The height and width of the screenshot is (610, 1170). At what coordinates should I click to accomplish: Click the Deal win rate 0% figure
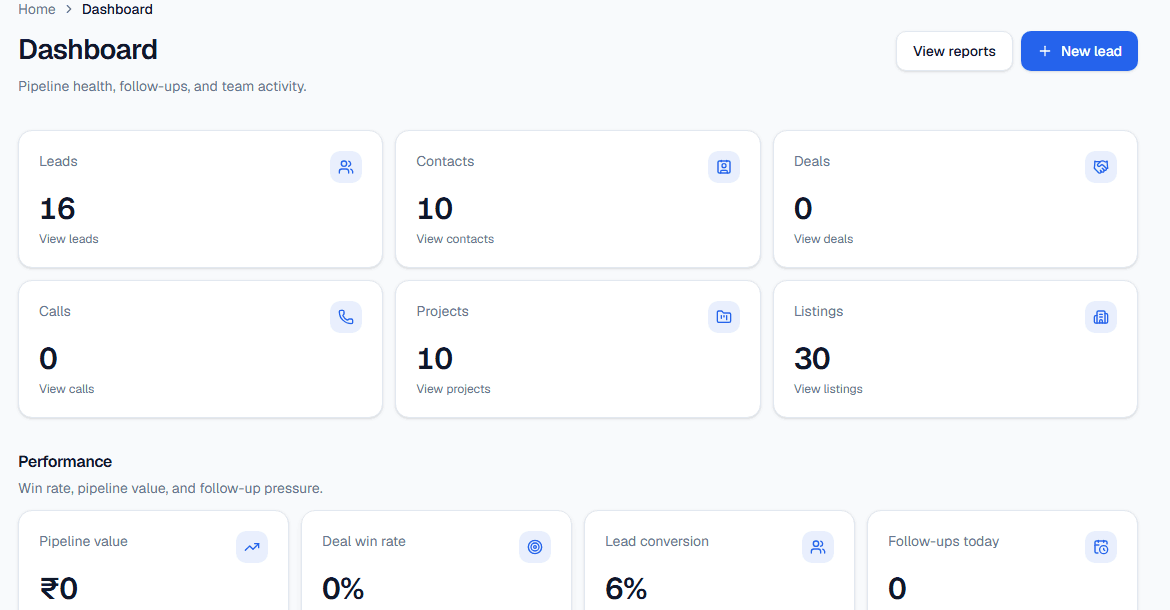coord(343,588)
